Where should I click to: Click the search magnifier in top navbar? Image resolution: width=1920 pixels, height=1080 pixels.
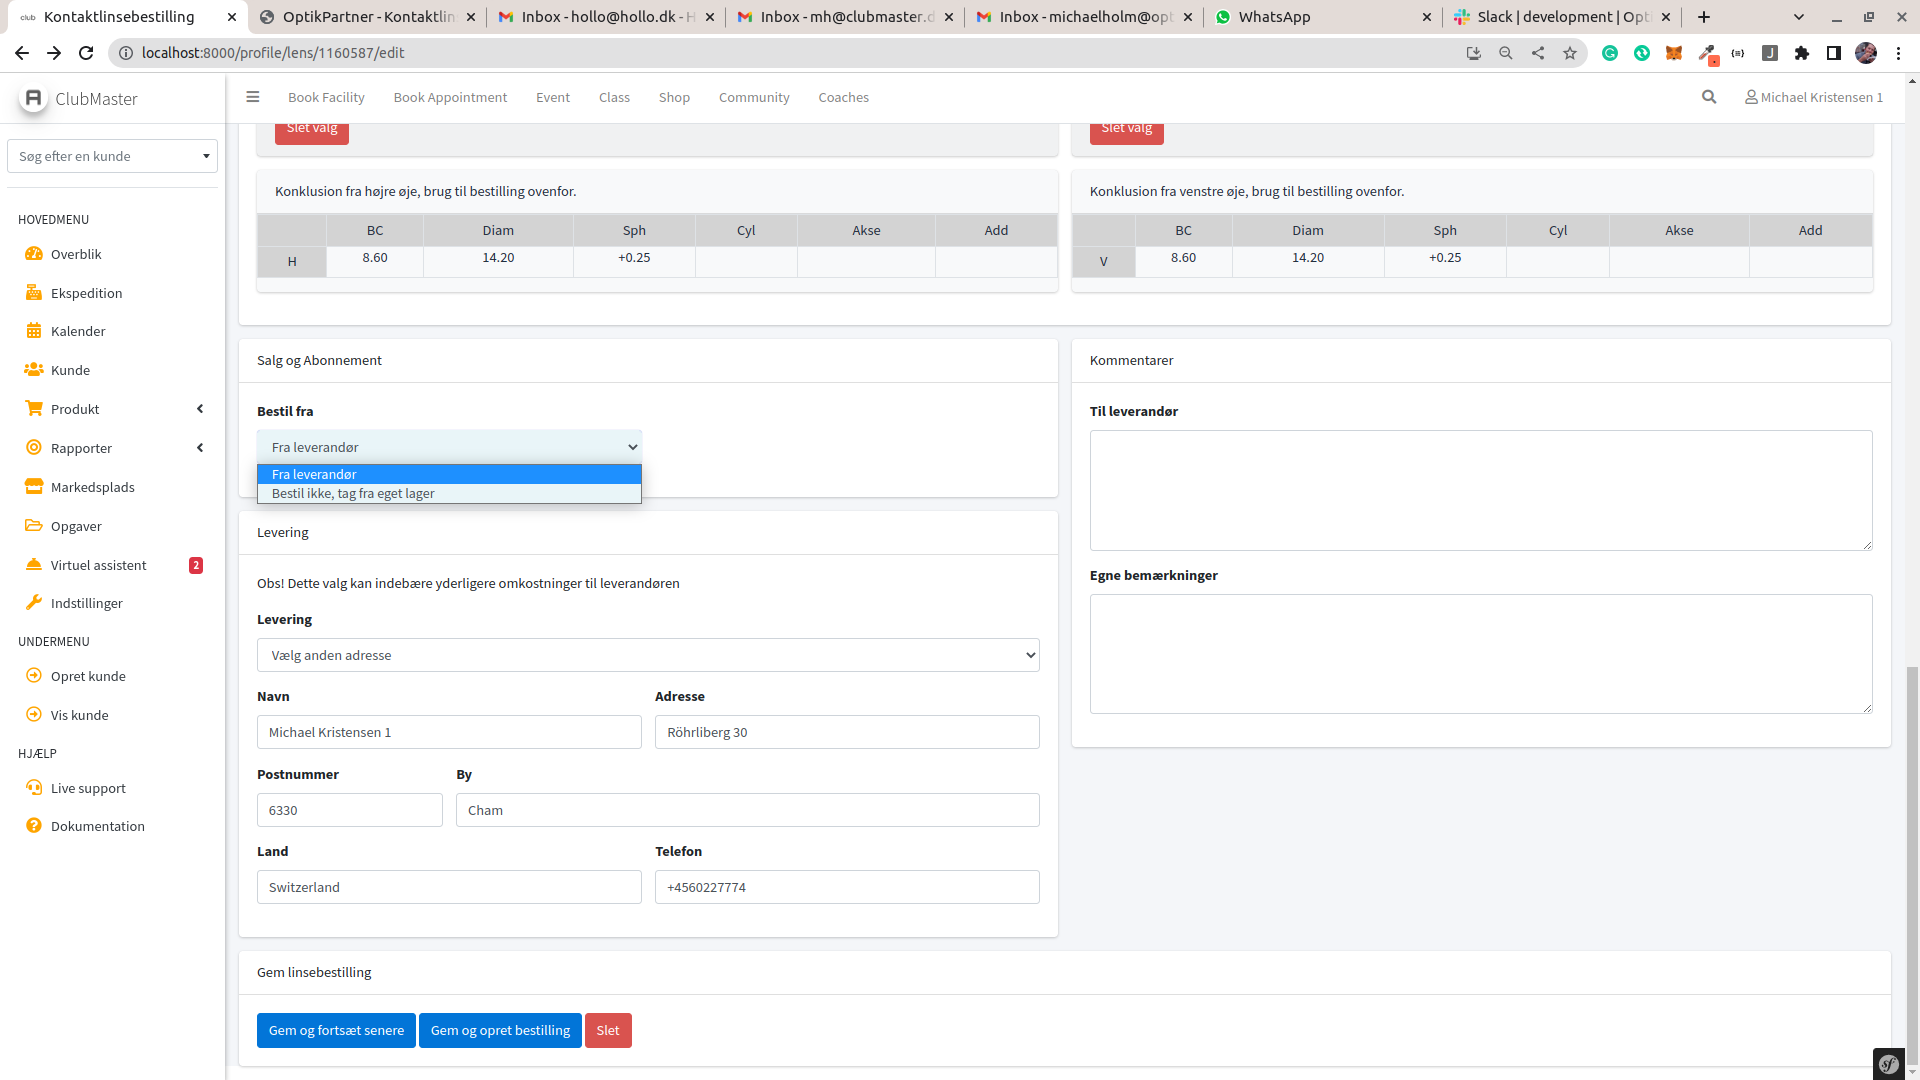(1709, 97)
